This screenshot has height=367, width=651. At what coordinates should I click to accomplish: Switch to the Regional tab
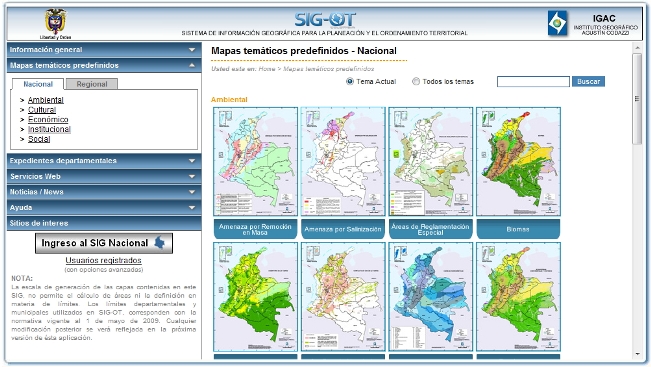point(92,84)
